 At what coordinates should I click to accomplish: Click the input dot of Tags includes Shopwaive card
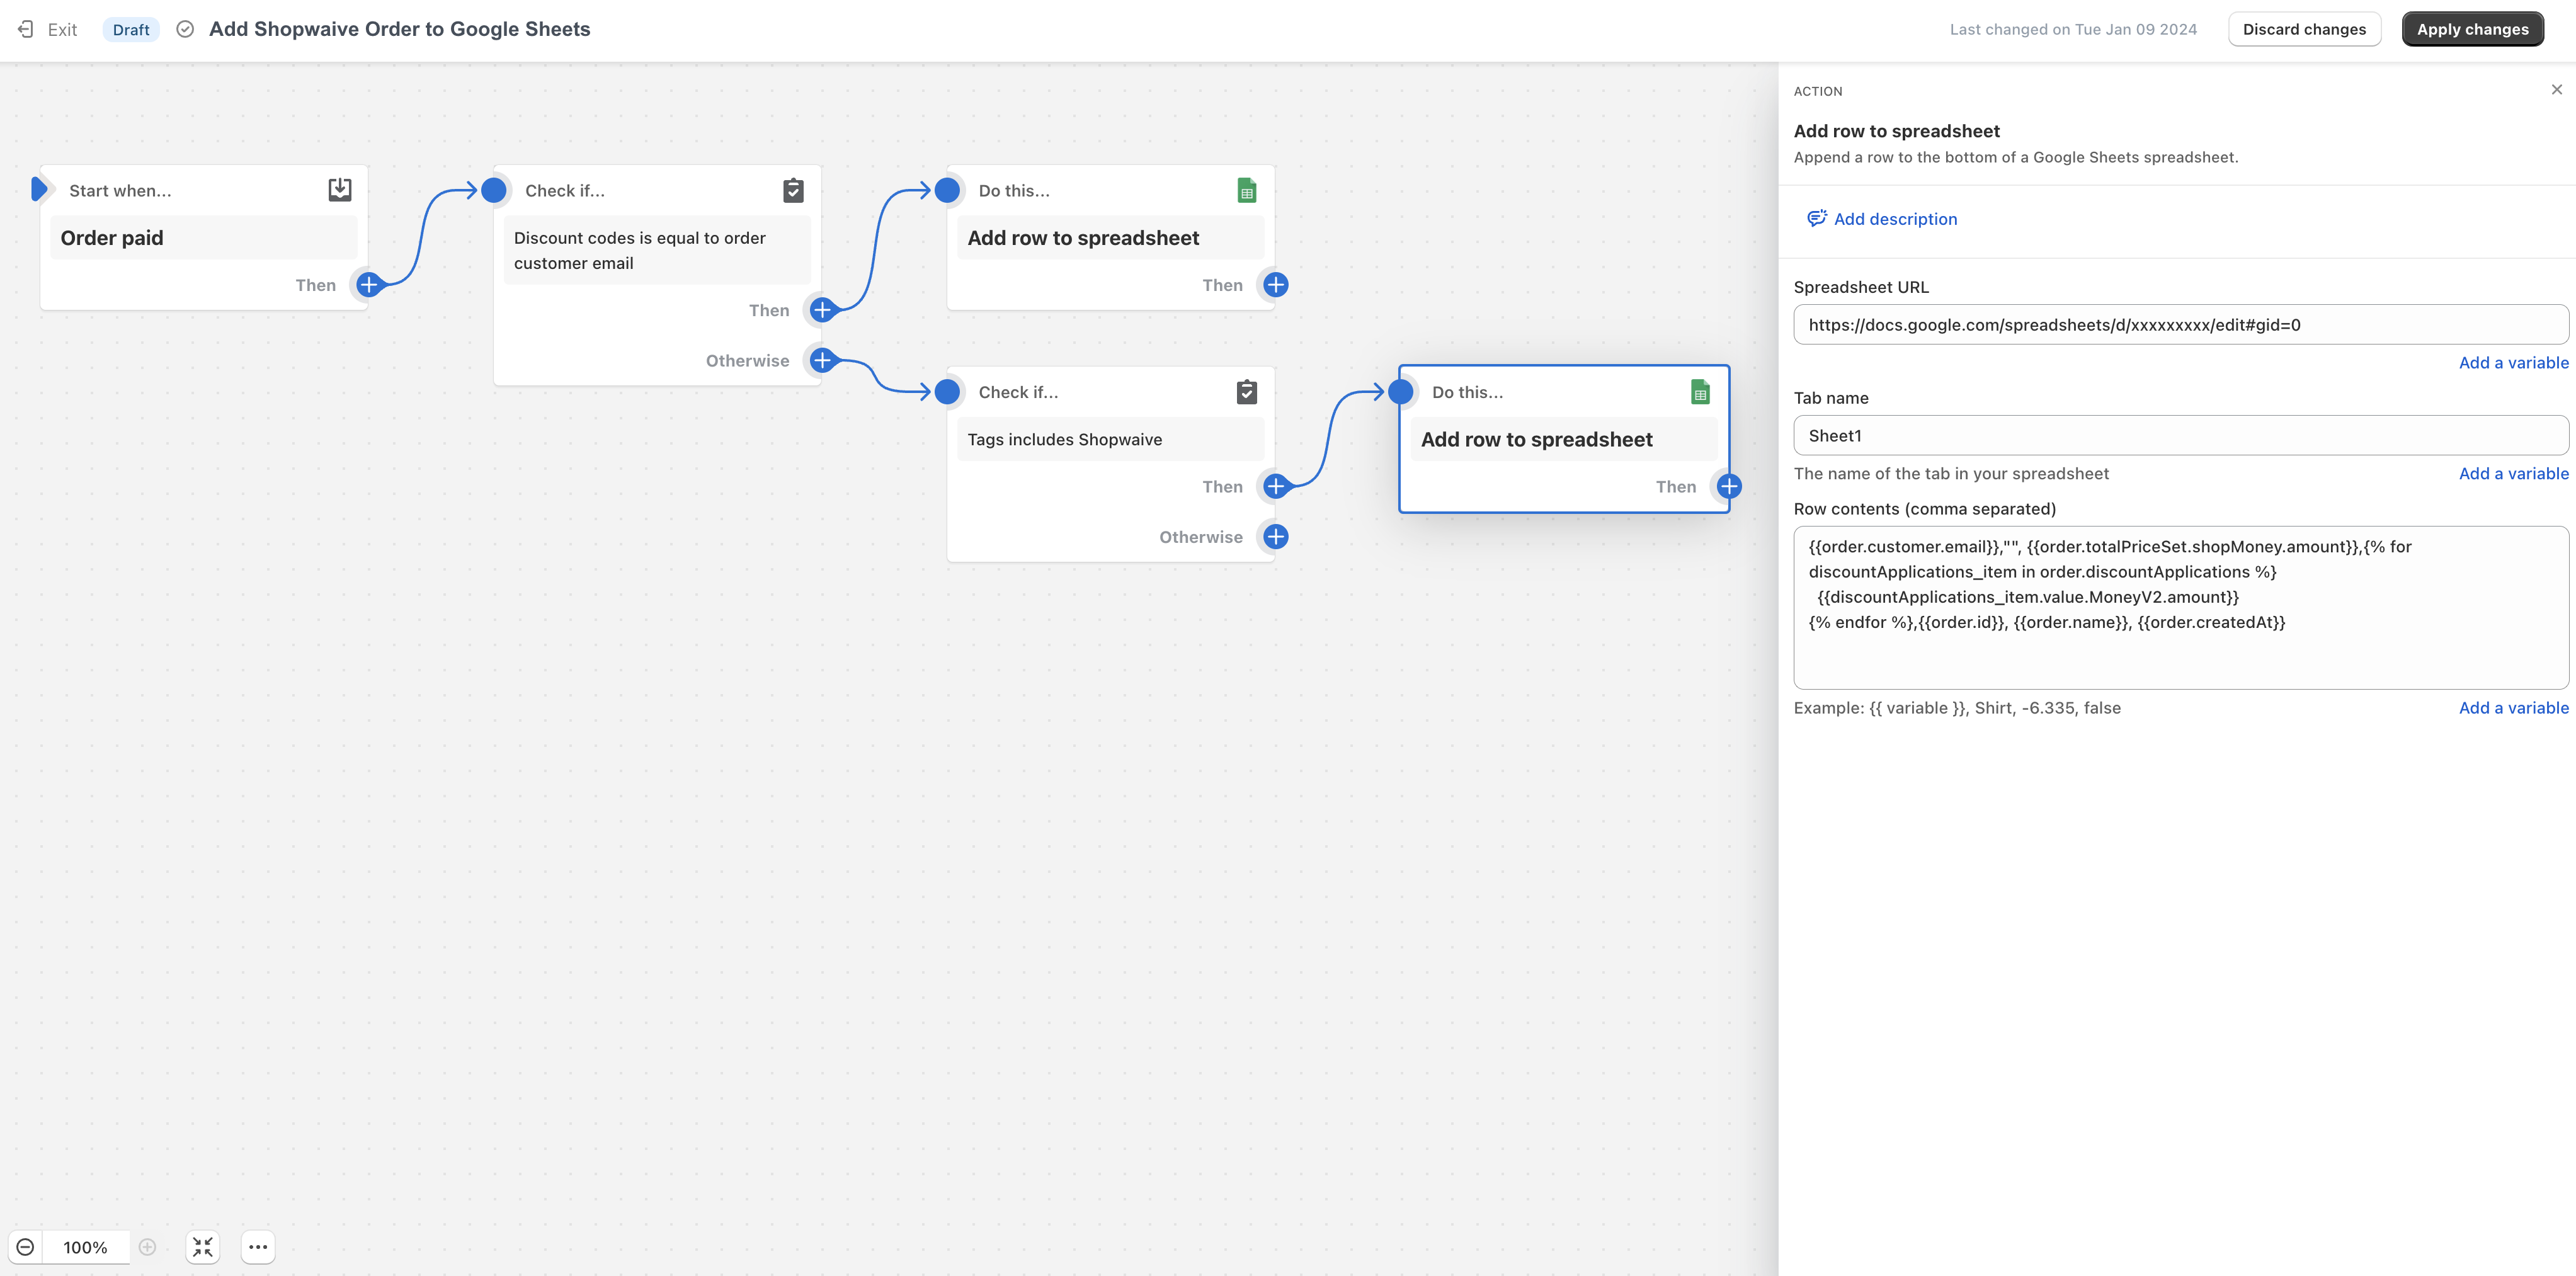947,392
